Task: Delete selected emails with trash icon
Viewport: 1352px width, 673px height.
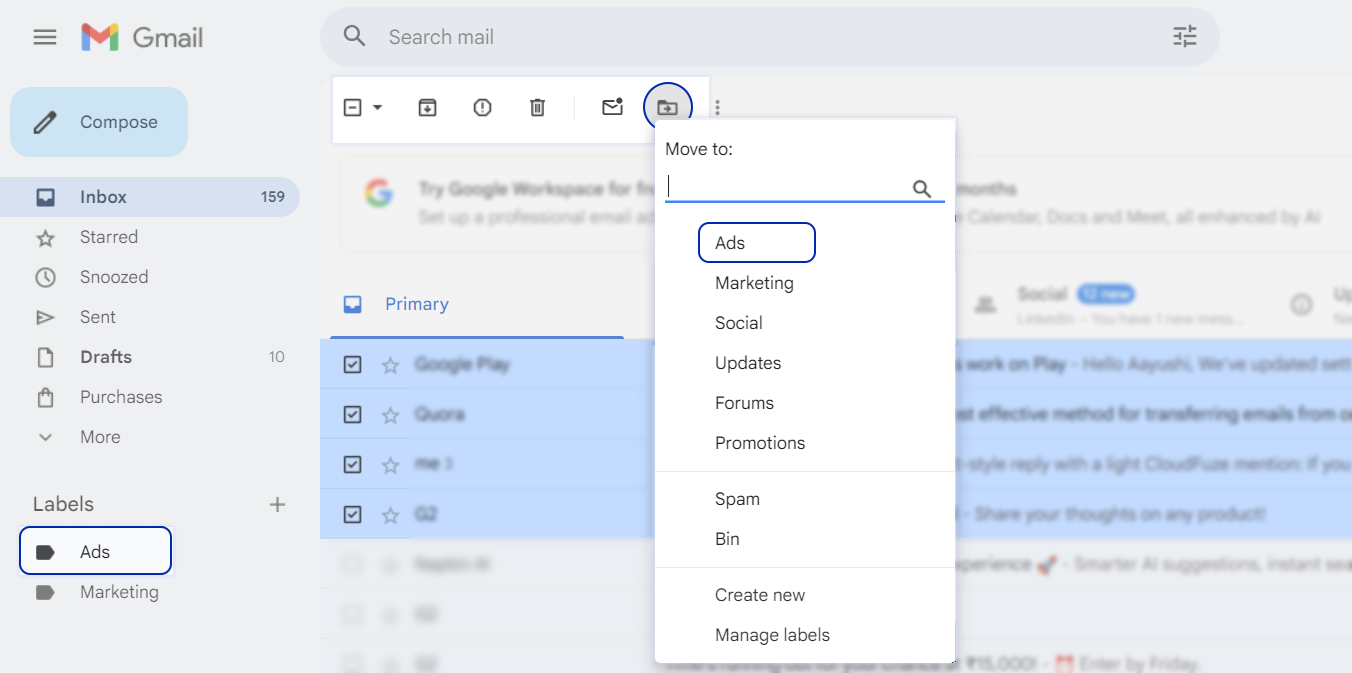Action: (537, 107)
